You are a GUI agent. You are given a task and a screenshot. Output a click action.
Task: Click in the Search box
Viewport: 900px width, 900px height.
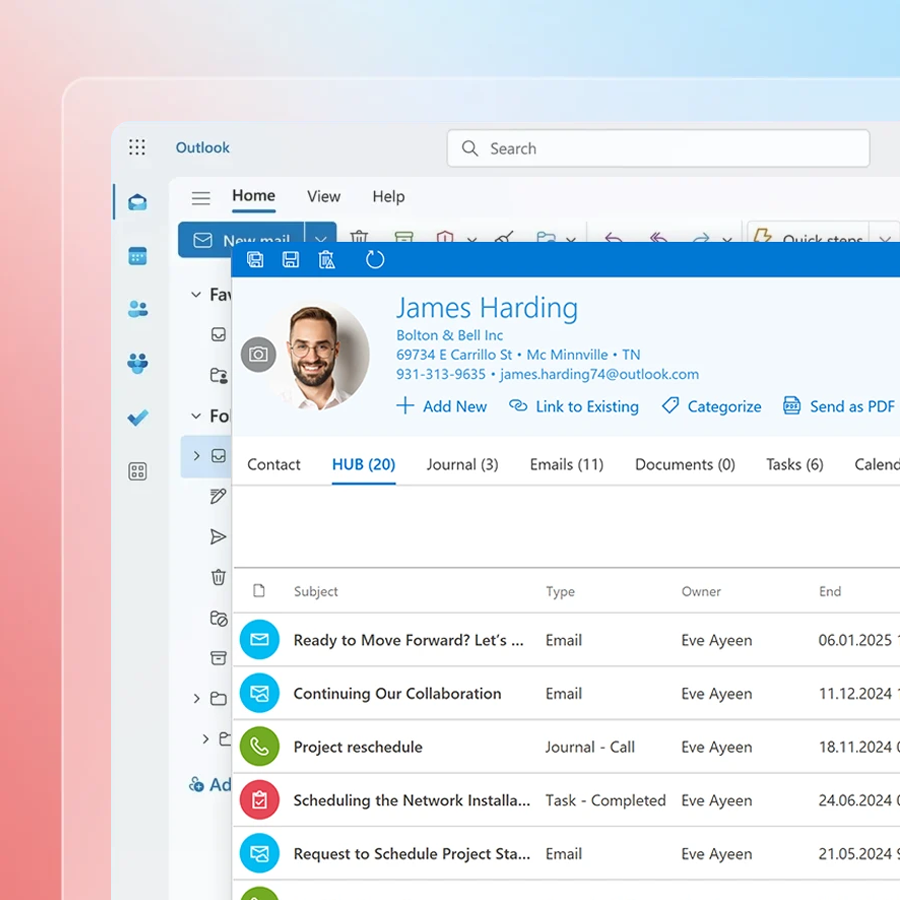[658, 149]
